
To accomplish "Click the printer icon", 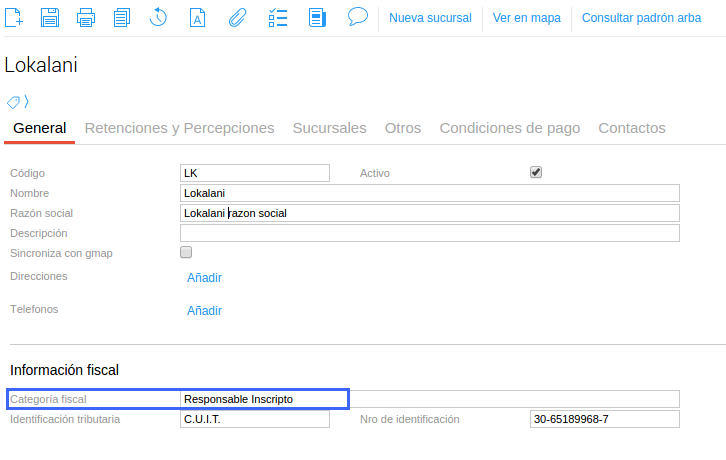I will 86,17.
